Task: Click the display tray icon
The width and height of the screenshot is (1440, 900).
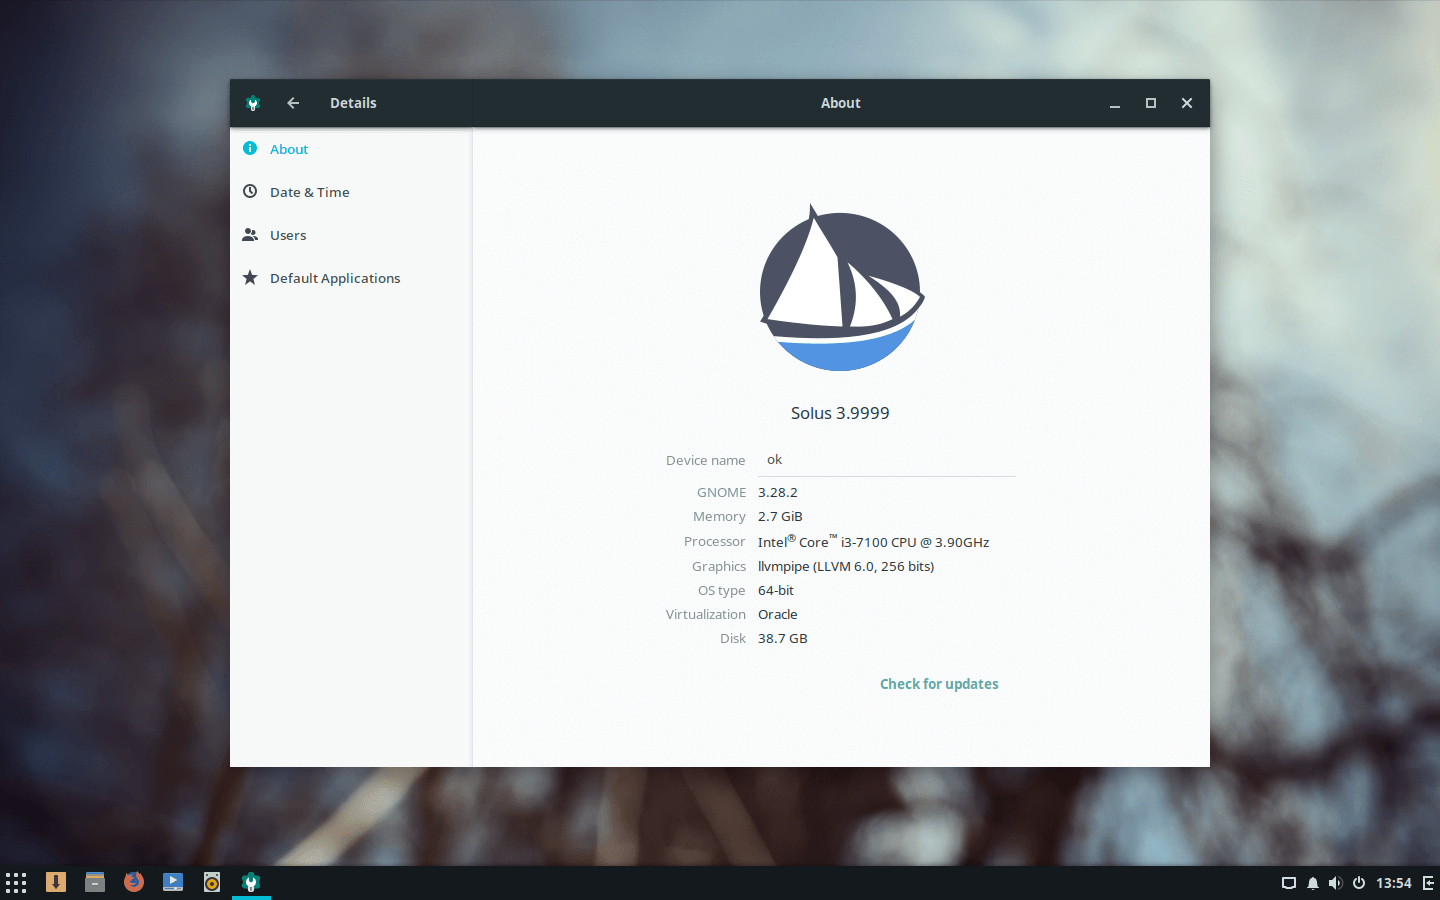Action: click(1289, 883)
